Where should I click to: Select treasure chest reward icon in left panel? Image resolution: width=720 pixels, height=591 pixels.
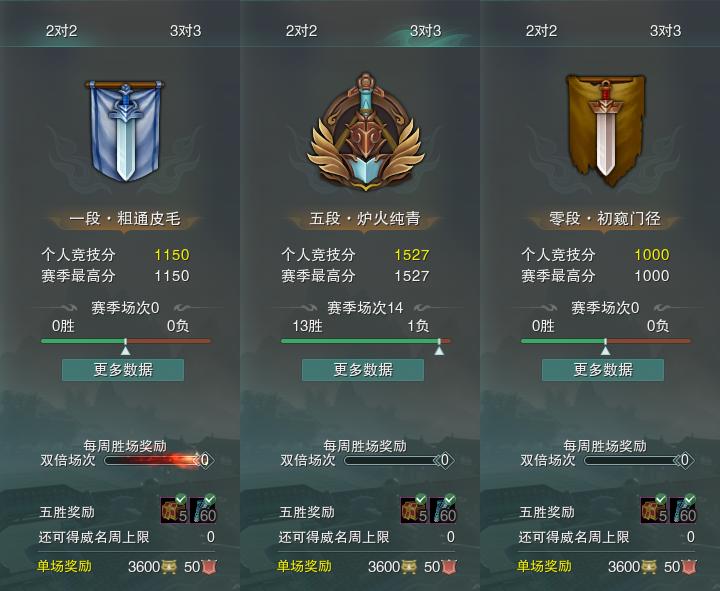tap(174, 509)
